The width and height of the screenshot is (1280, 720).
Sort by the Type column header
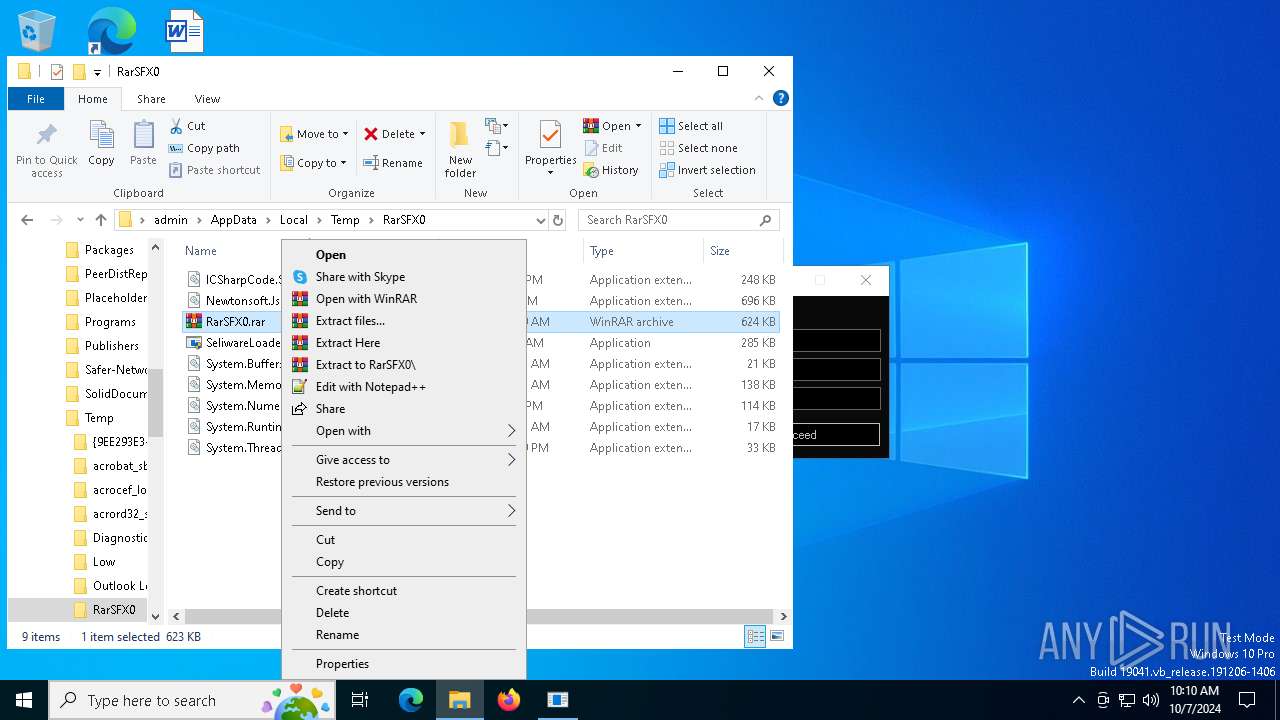[642, 251]
